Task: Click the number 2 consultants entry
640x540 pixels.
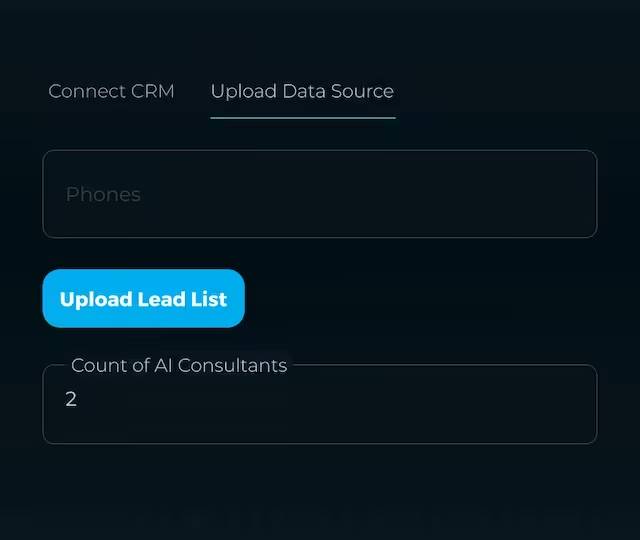Action: pos(71,399)
